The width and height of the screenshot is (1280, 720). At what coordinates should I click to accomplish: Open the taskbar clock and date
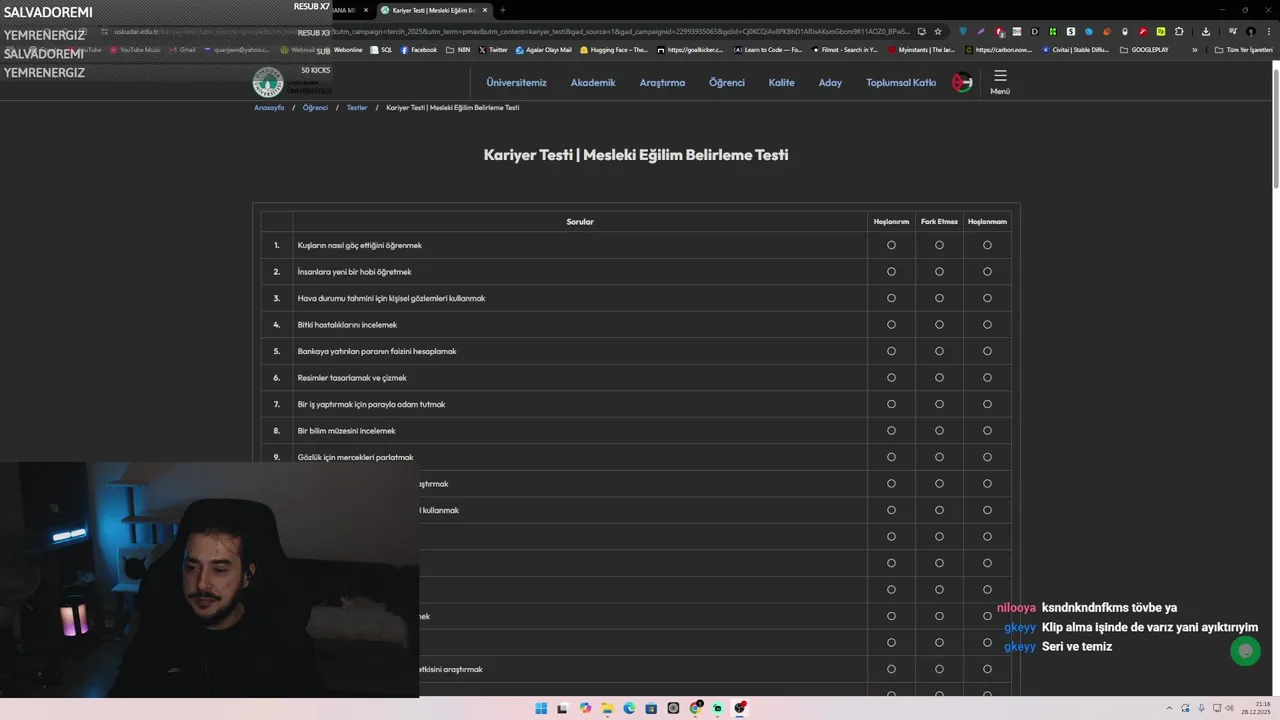[1256, 708]
